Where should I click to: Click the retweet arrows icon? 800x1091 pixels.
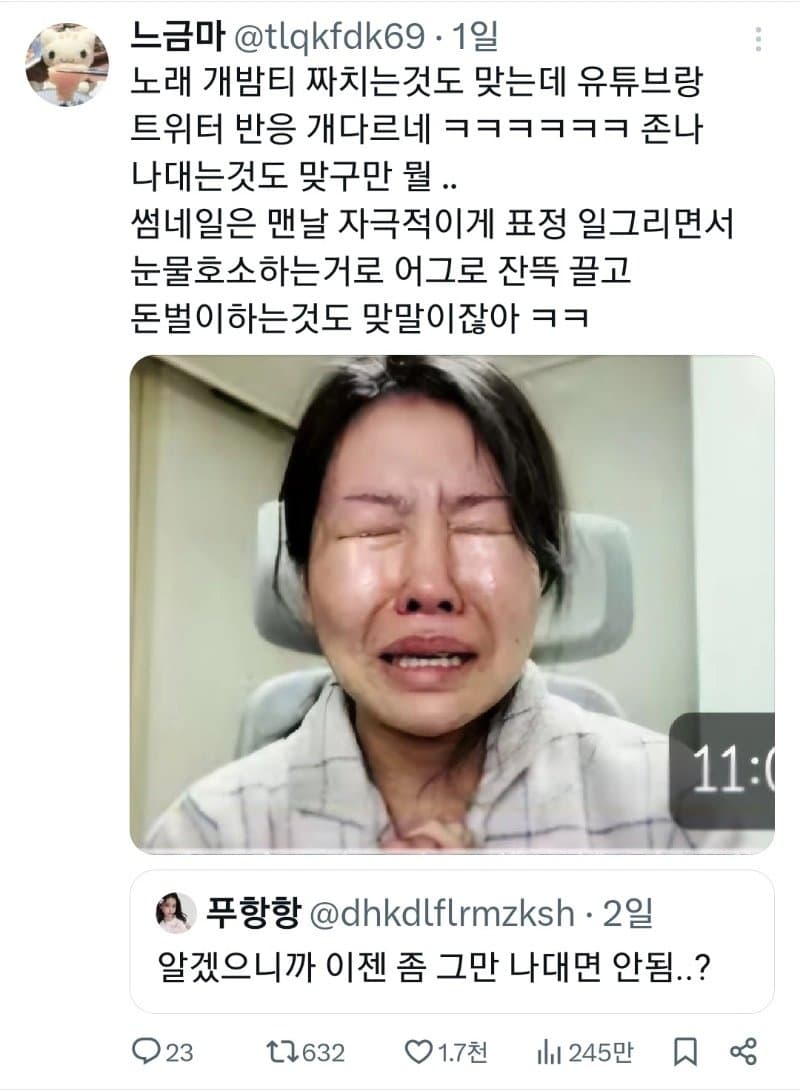(x=282, y=1051)
